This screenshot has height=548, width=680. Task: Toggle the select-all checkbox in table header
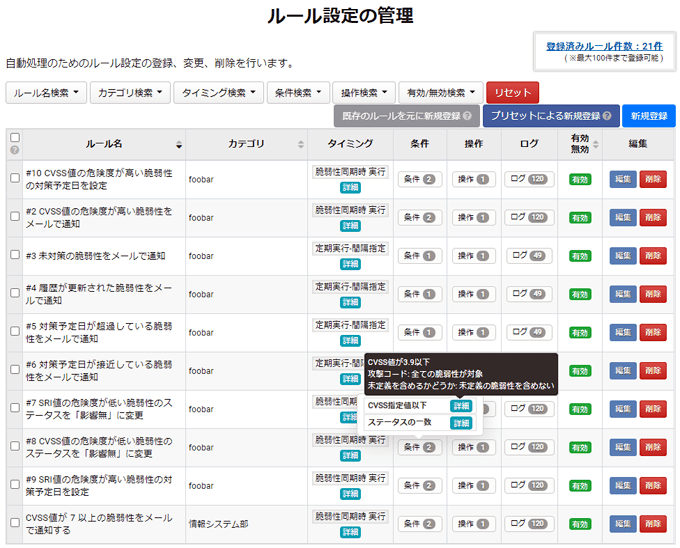(x=14, y=138)
